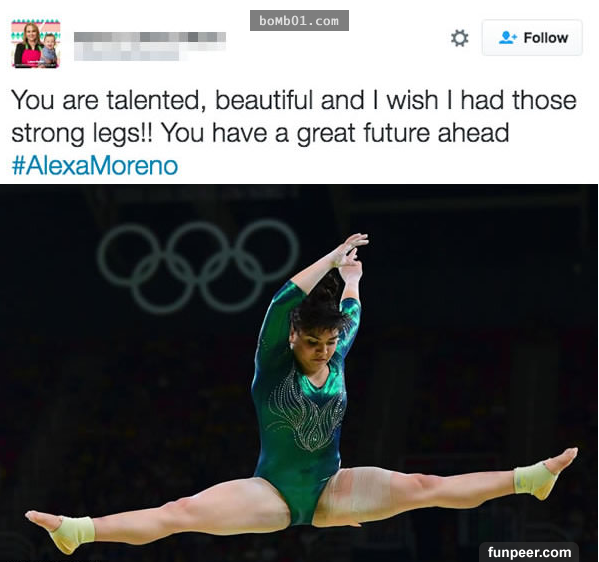The height and width of the screenshot is (562, 599).
Task: Click the Follow button
Action: 532,38
